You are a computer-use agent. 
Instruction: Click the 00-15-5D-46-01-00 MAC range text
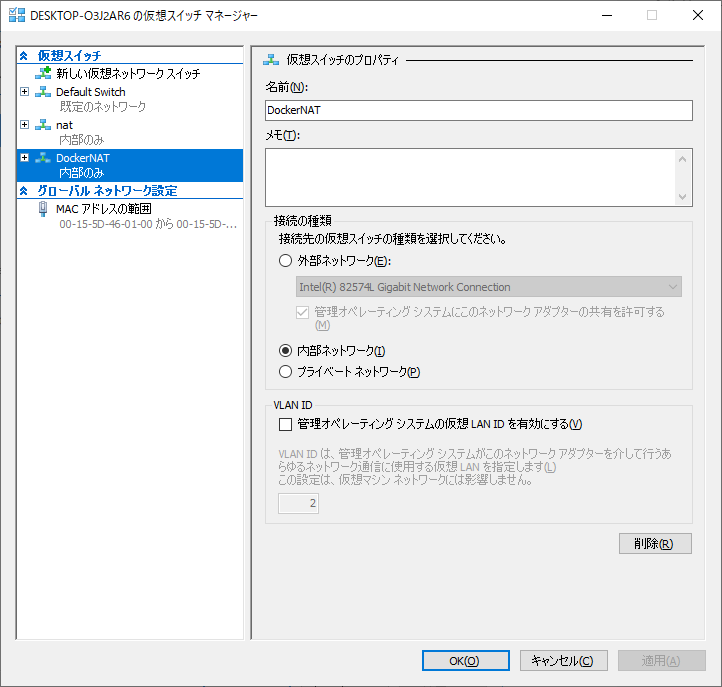(148, 224)
